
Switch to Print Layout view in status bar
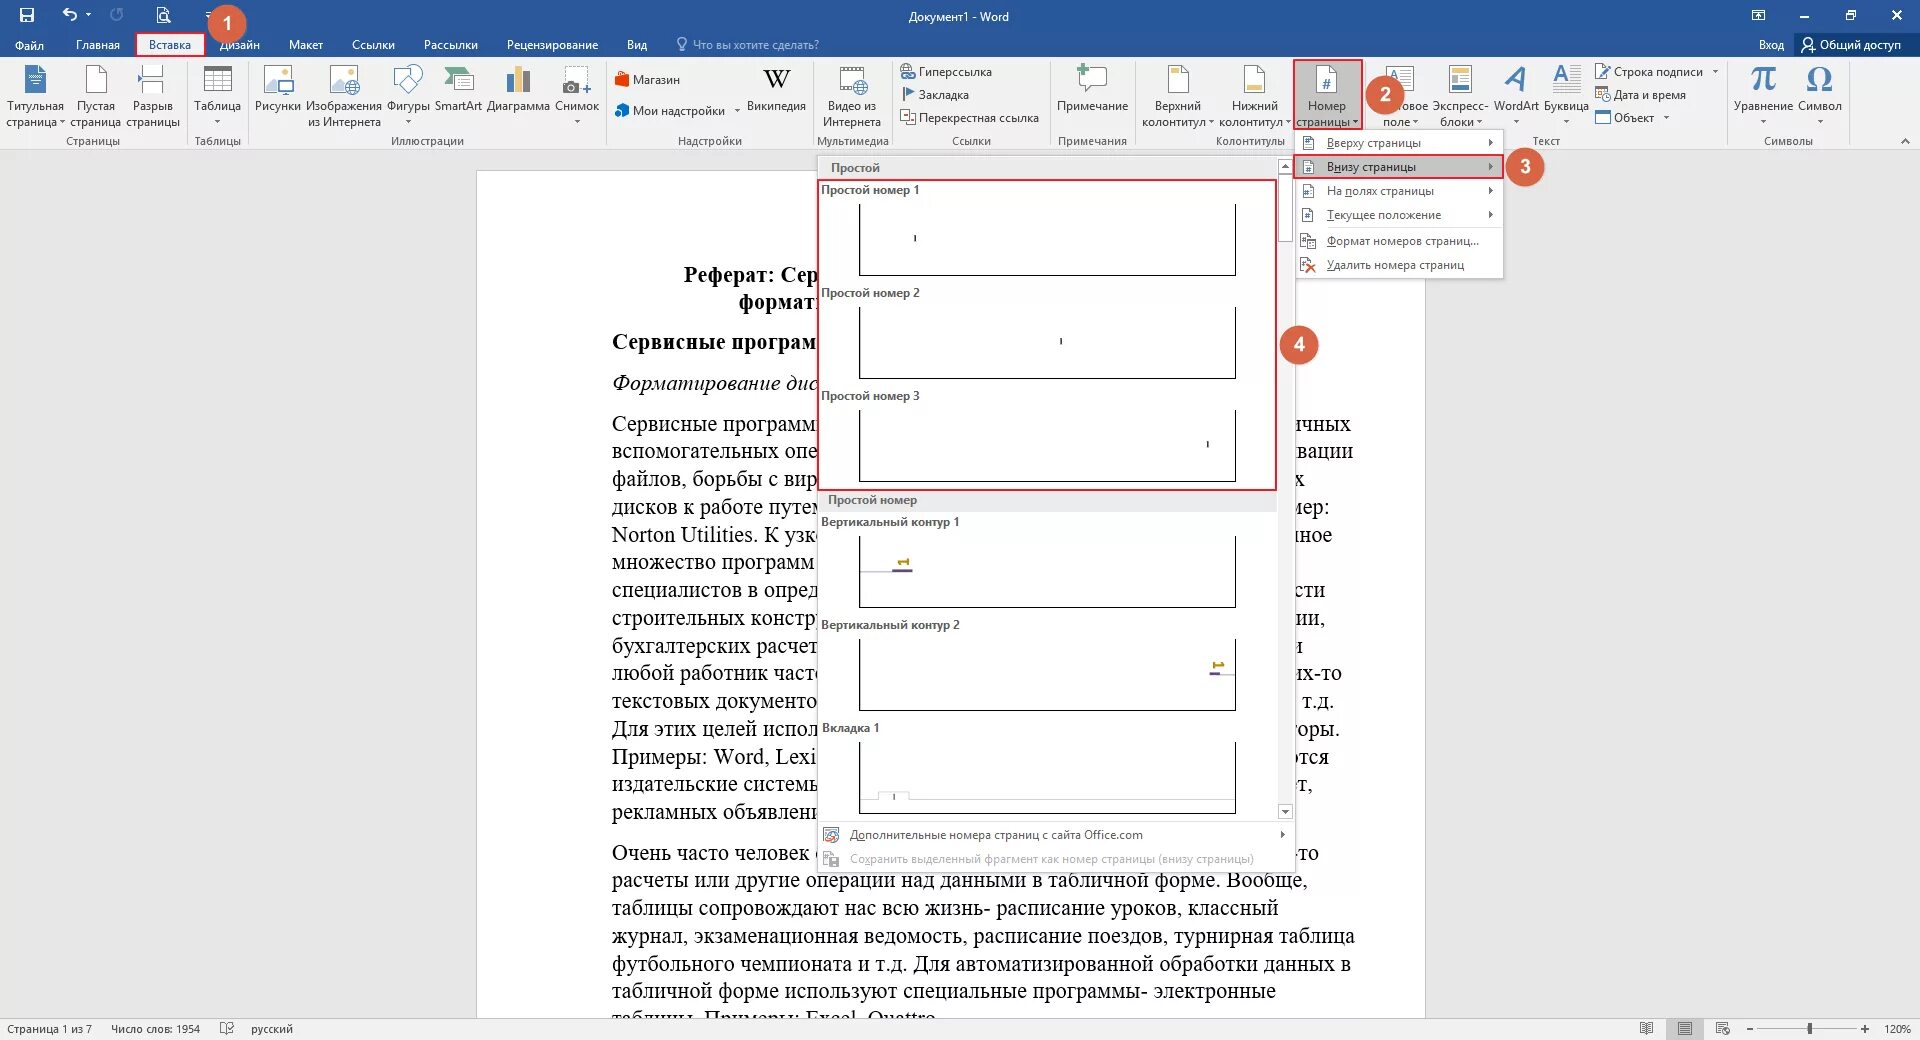point(1685,1028)
